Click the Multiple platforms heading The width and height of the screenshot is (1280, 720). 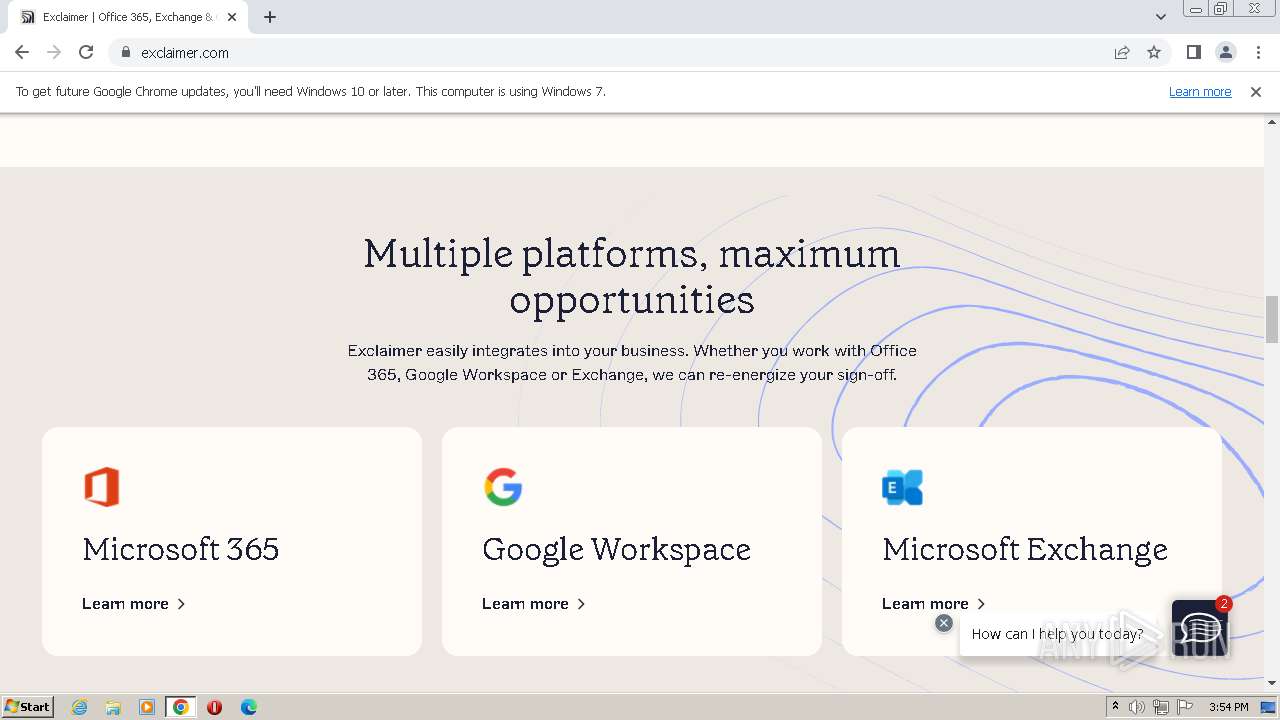pos(632,276)
